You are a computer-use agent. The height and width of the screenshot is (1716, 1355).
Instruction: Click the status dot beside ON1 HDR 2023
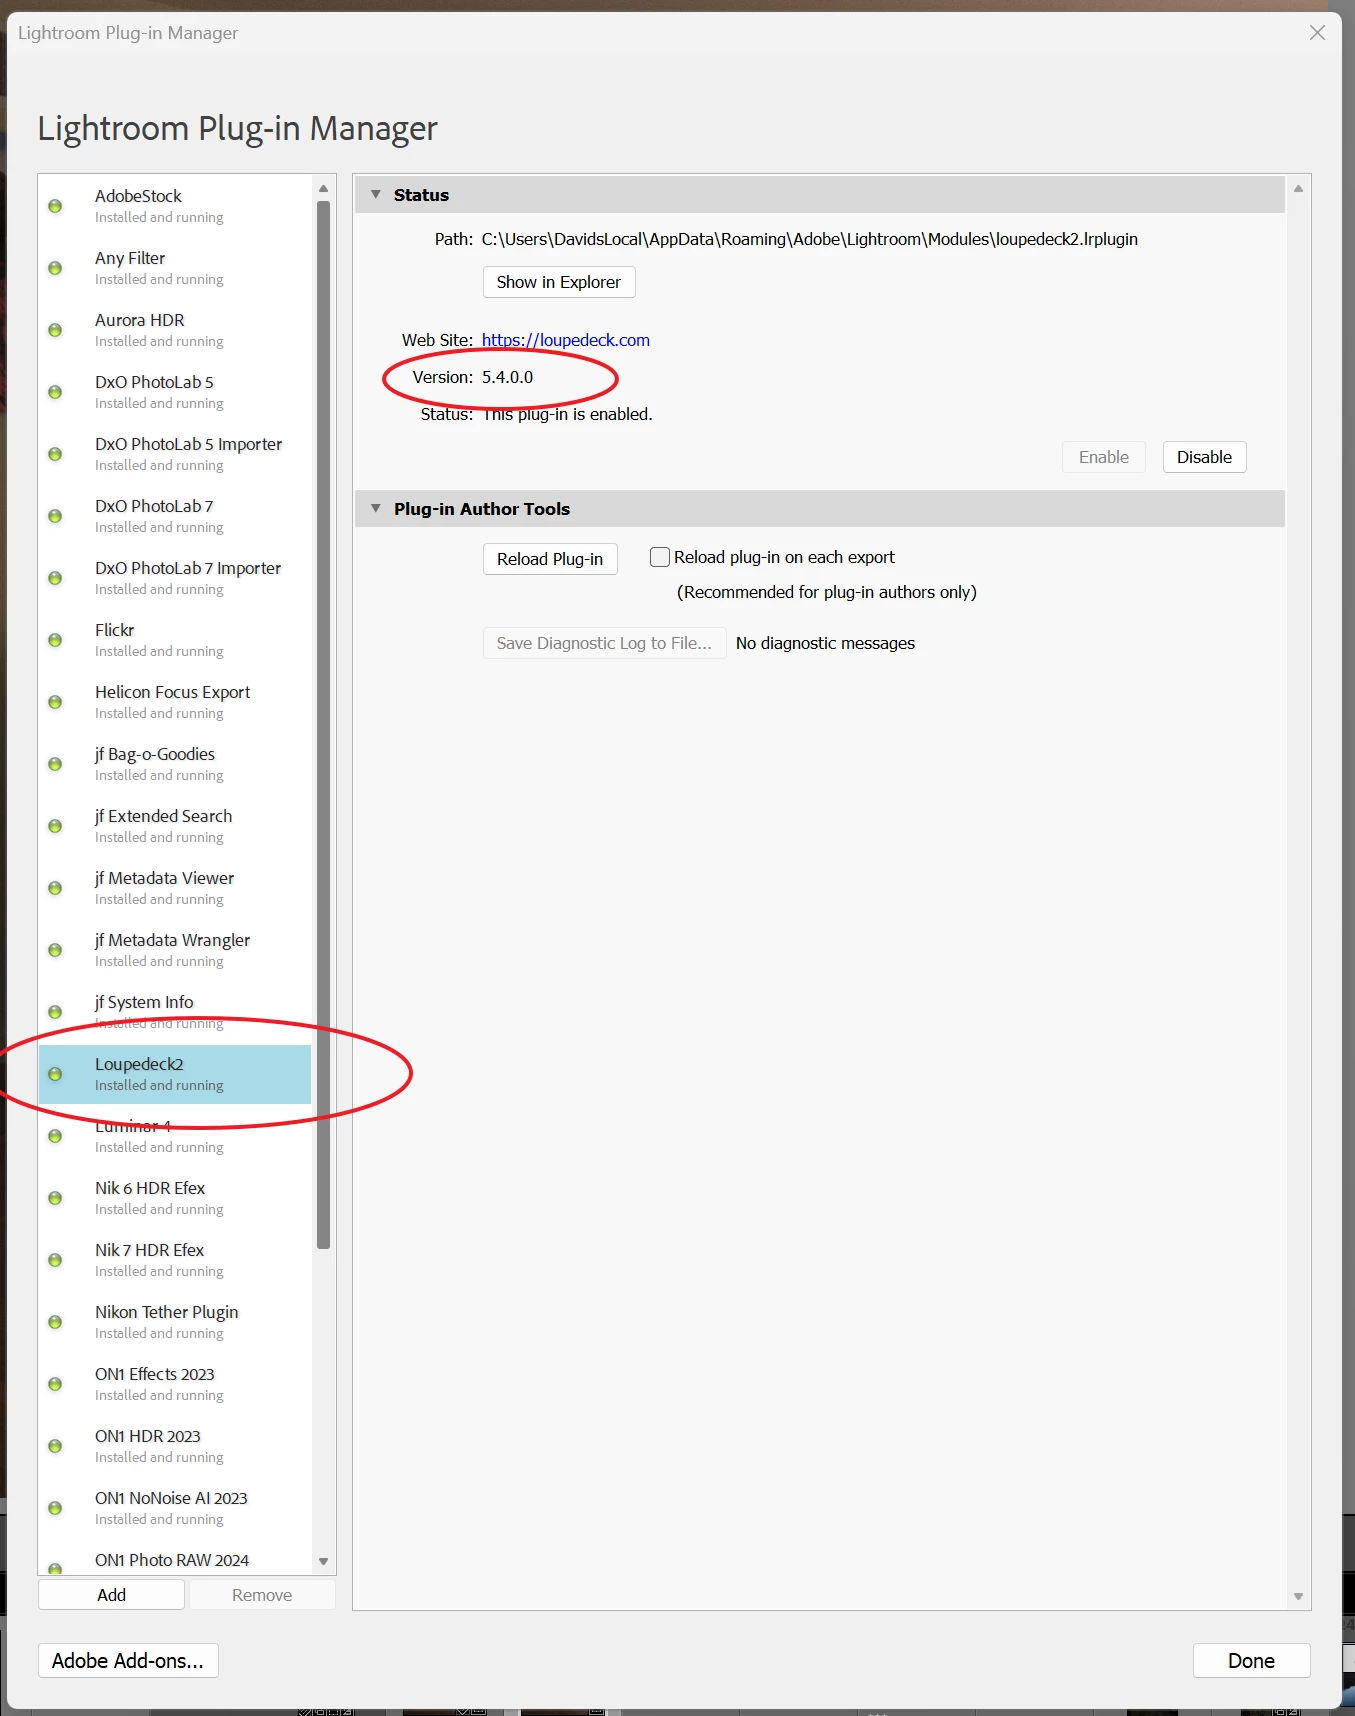click(55, 1446)
